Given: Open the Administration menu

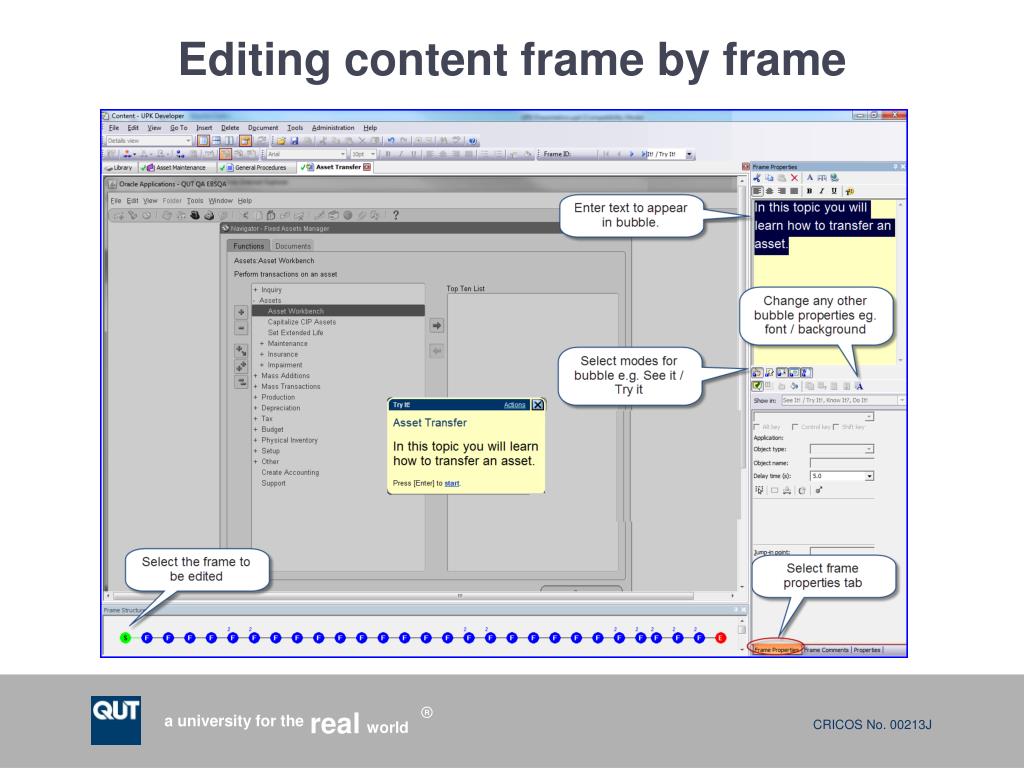Looking at the screenshot, I should (333, 128).
